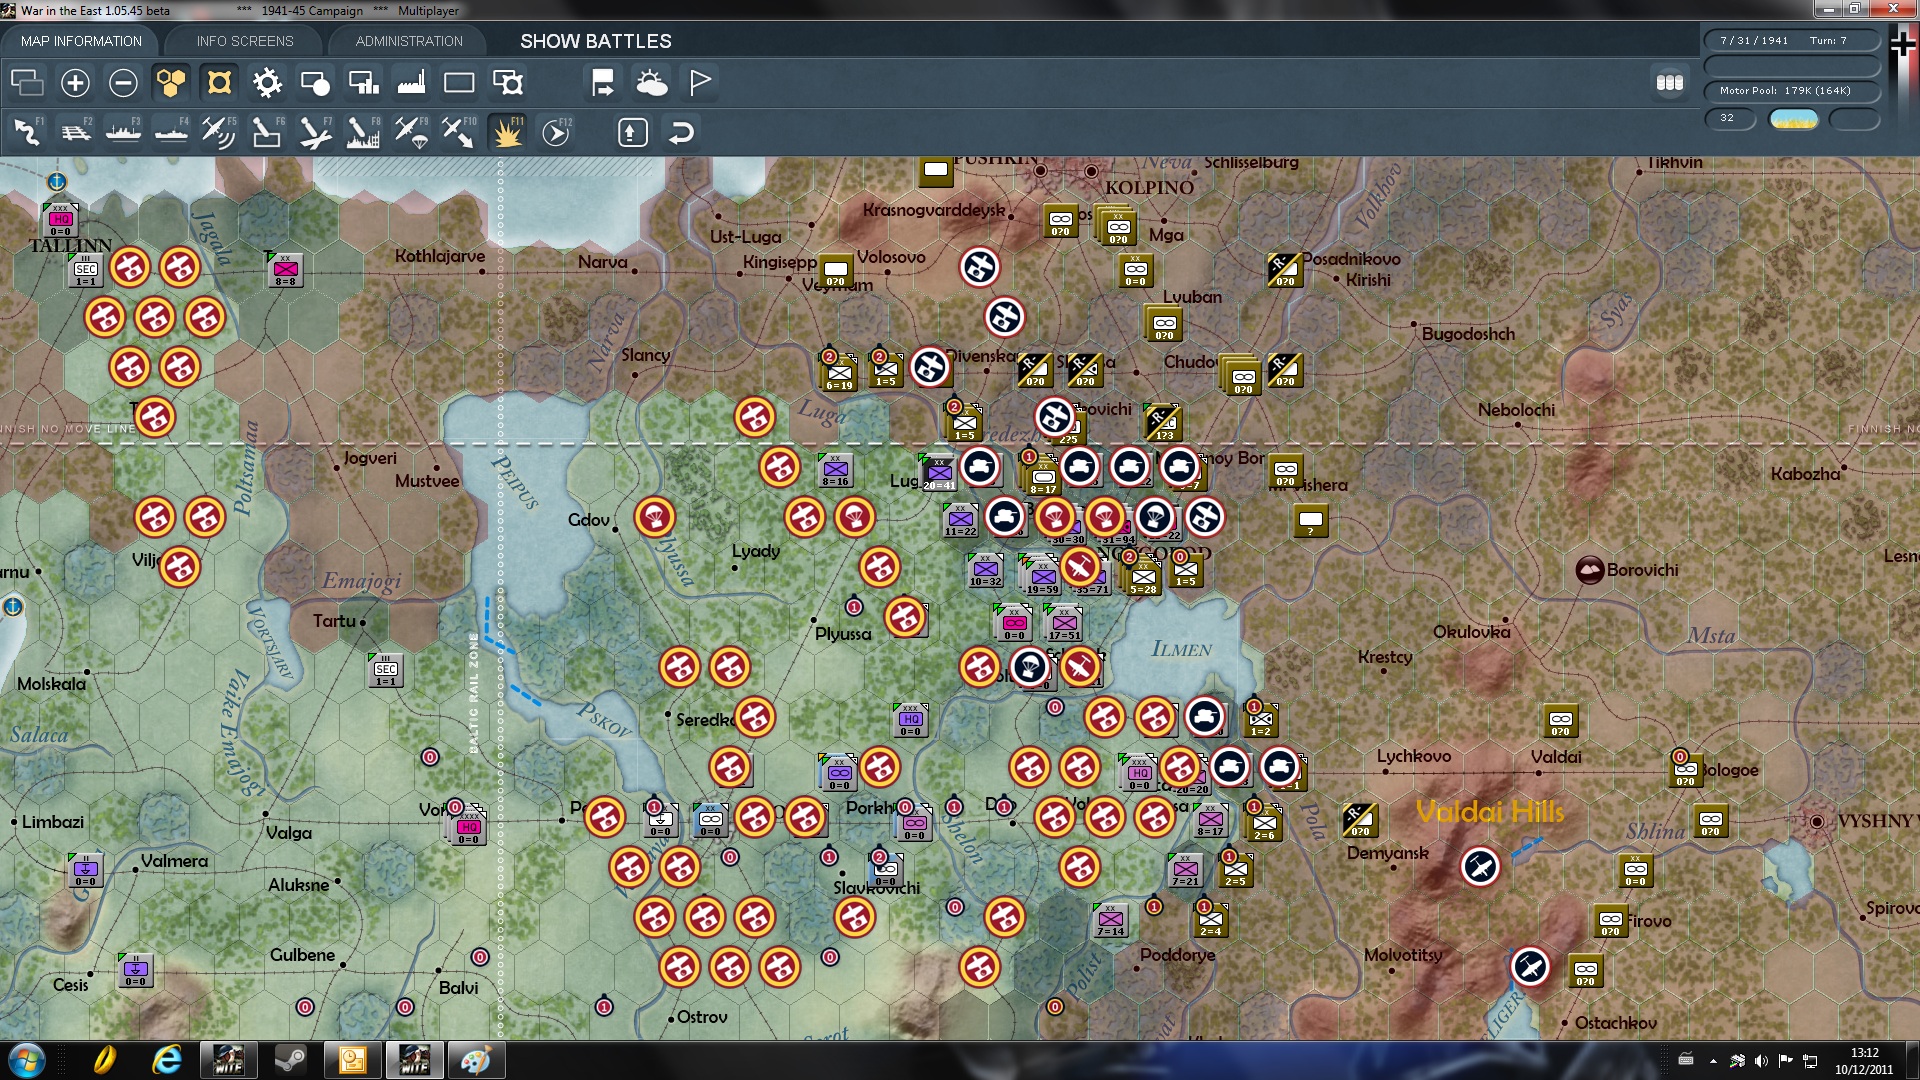
Task: Click the HQ unit counter at Tallinn
Action: (60, 220)
